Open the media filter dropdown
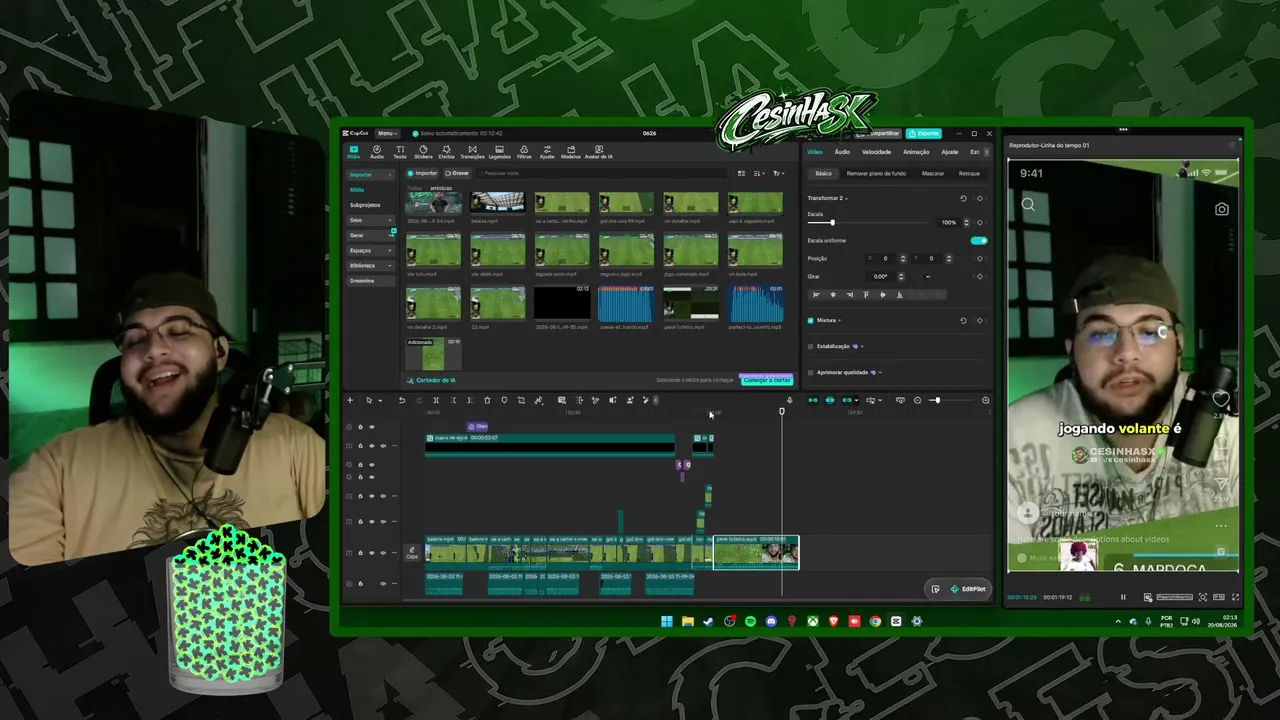The width and height of the screenshot is (1280, 720). pyautogui.click(x=779, y=173)
